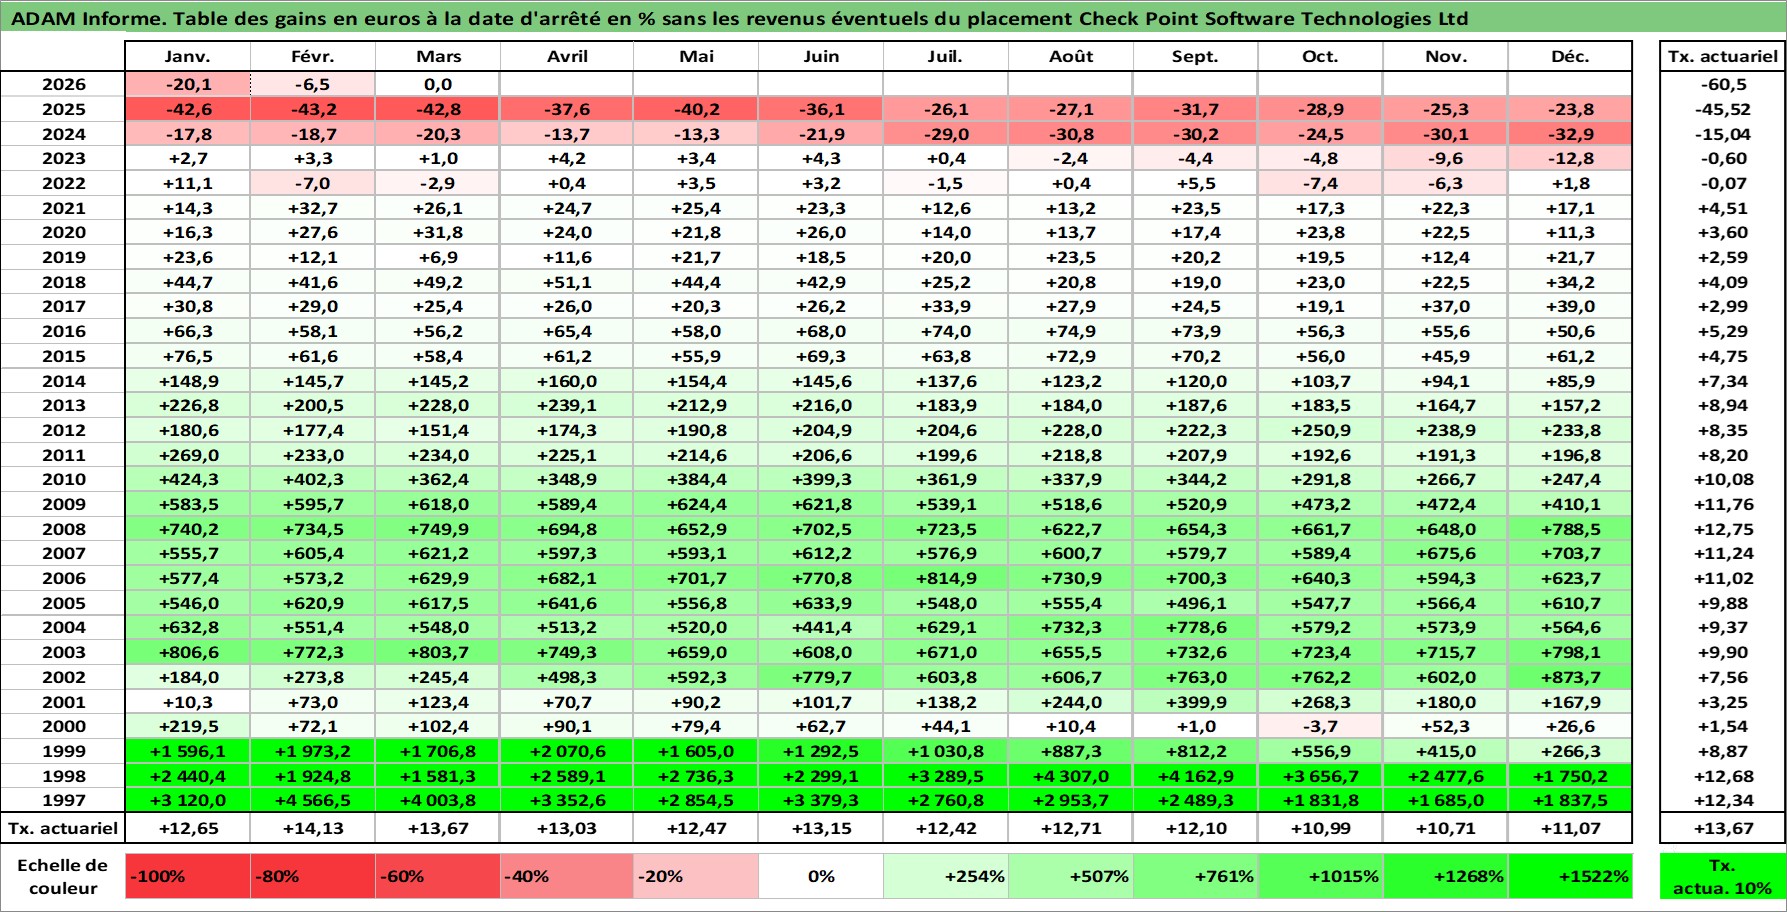Select cell +873,7 for December 2002
The width and height of the screenshot is (1787, 912).
(1570, 677)
